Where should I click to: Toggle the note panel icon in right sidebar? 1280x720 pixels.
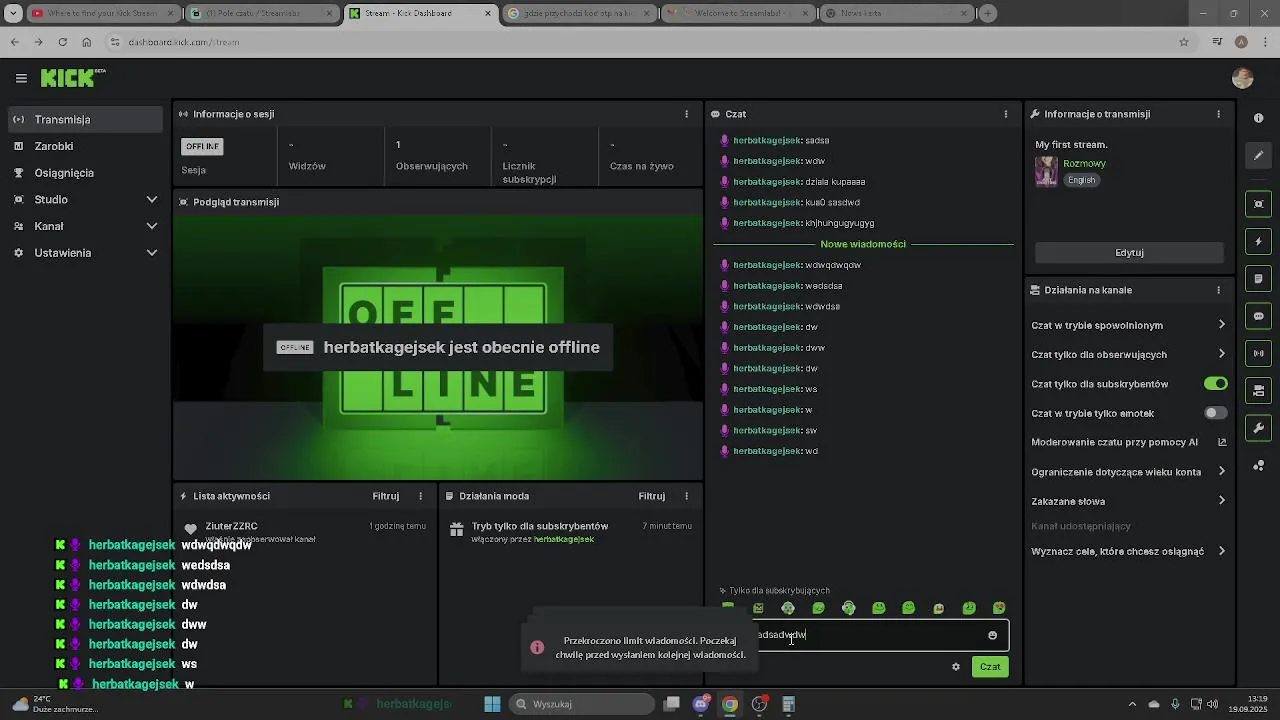1258,279
